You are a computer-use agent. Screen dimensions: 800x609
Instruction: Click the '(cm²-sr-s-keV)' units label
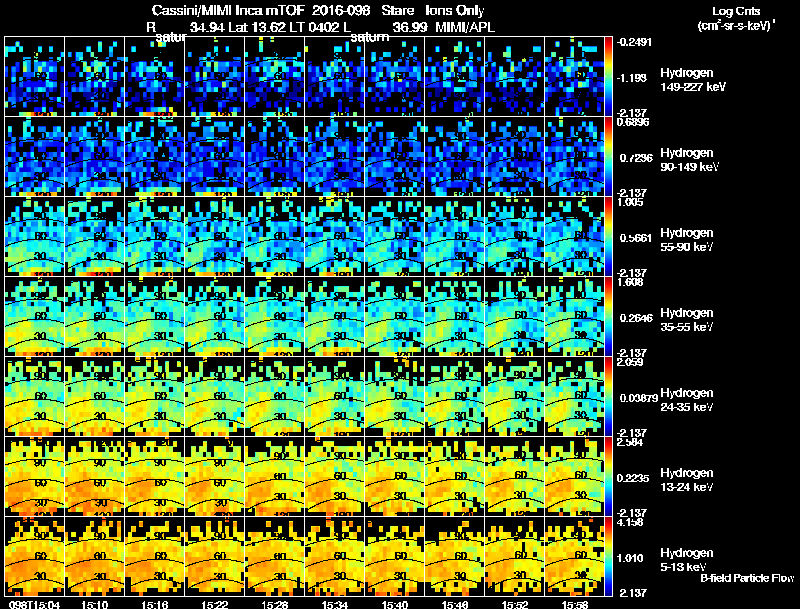pos(735,25)
